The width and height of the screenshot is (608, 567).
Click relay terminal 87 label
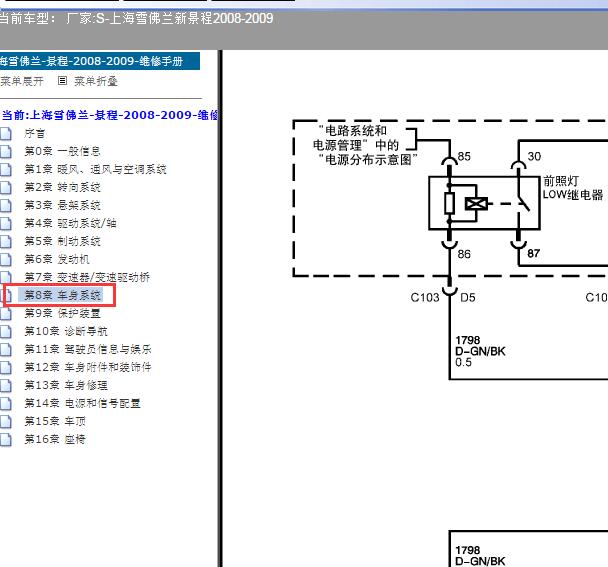pos(534,254)
